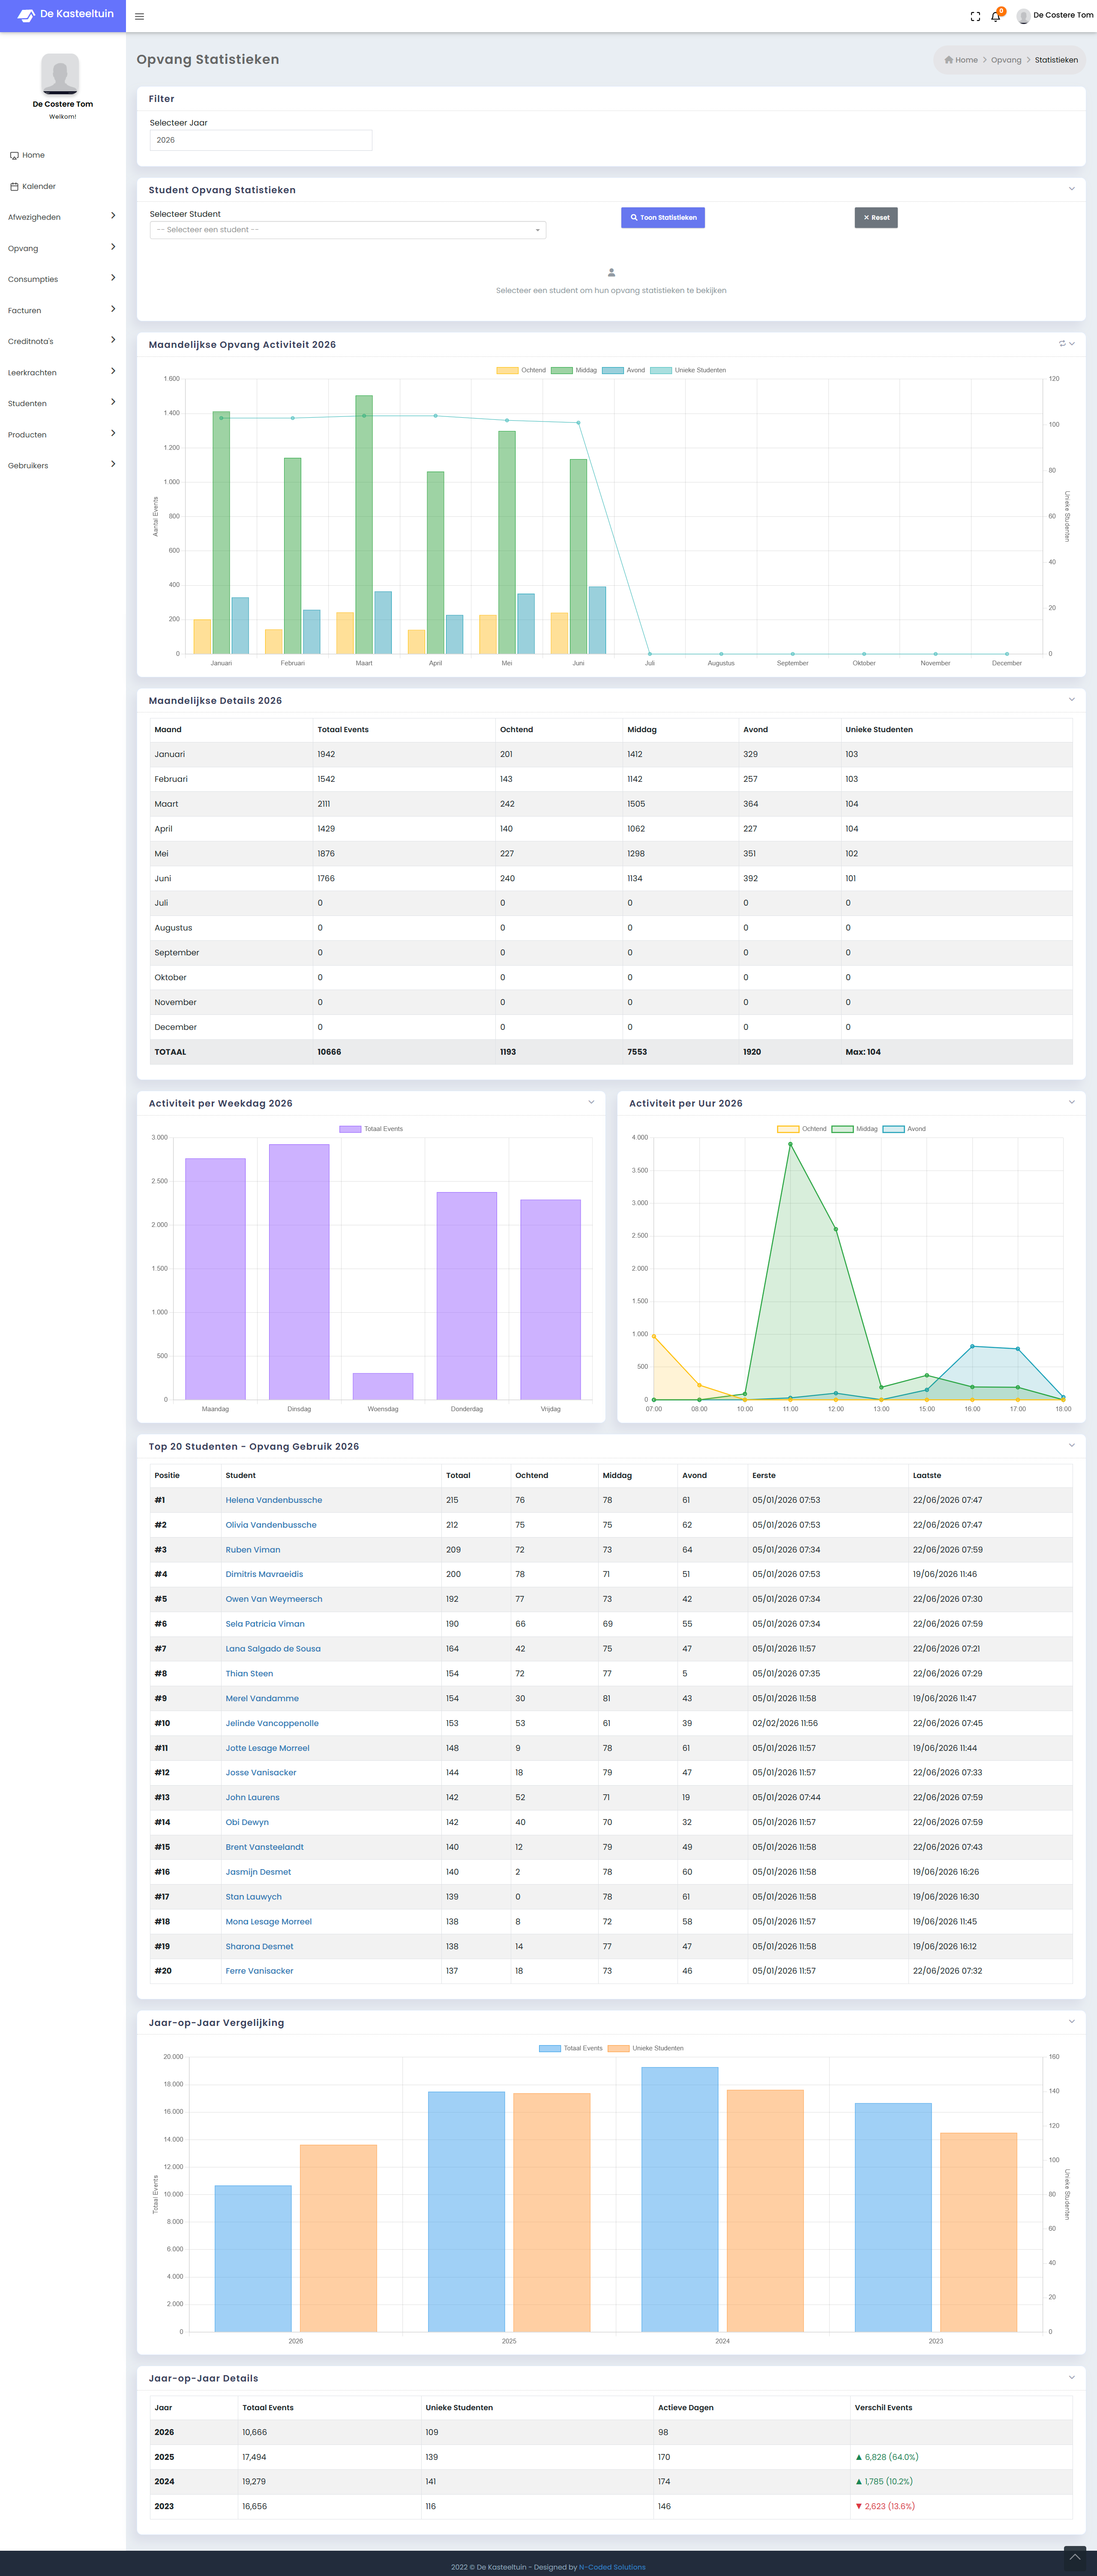The image size is (1097, 2576).
Task: Expand the Studenten sidebar menu
Action: coord(63,403)
